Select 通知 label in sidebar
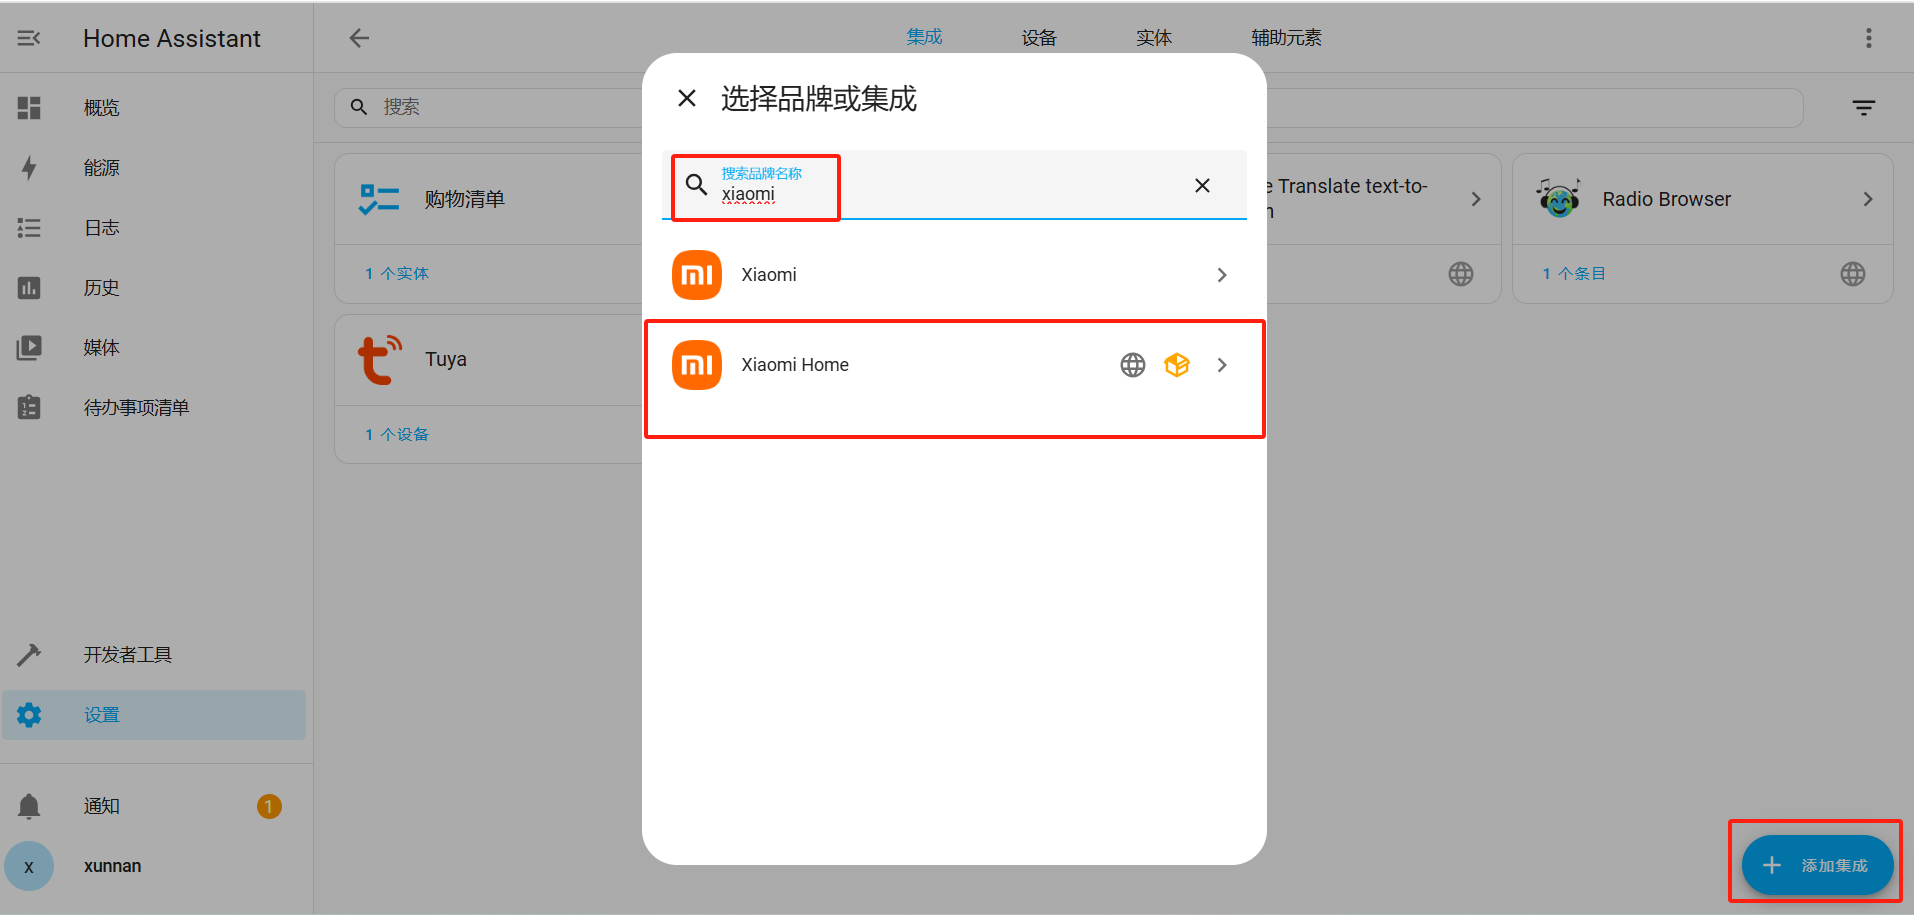1914x915 pixels. 102,806
